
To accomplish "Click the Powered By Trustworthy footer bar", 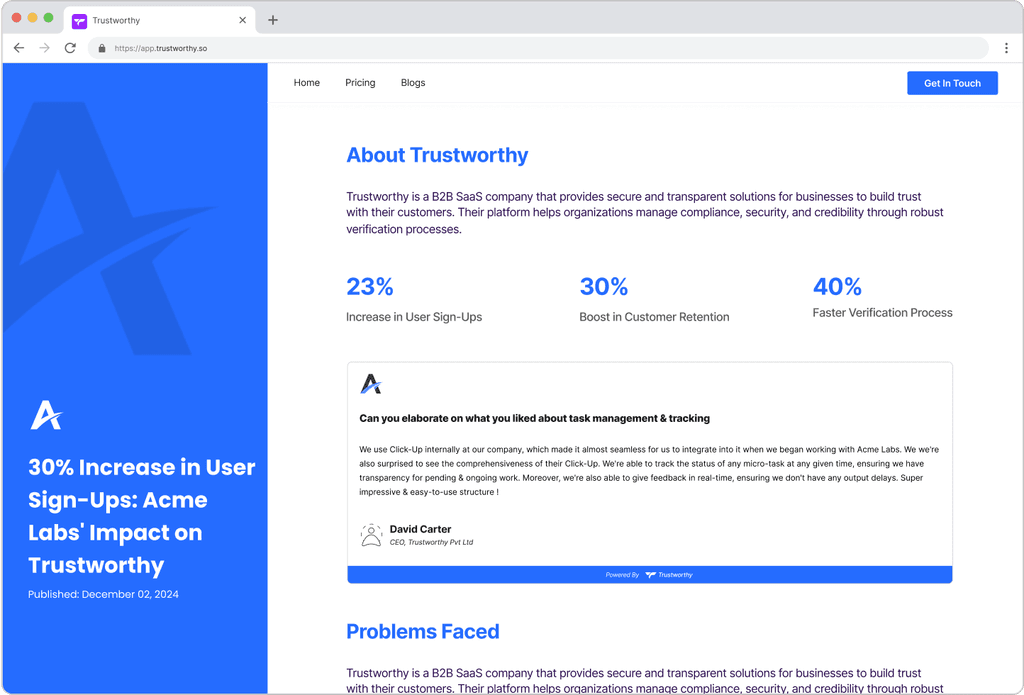I will tap(650, 575).
